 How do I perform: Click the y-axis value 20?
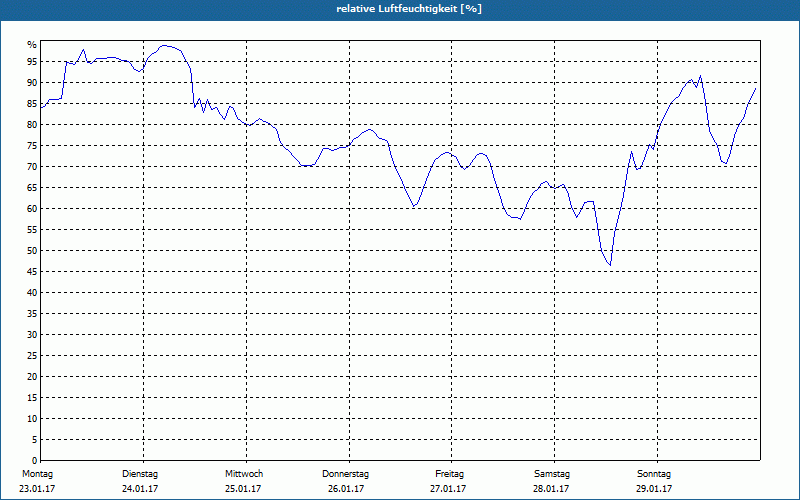pyautogui.click(x=32, y=377)
